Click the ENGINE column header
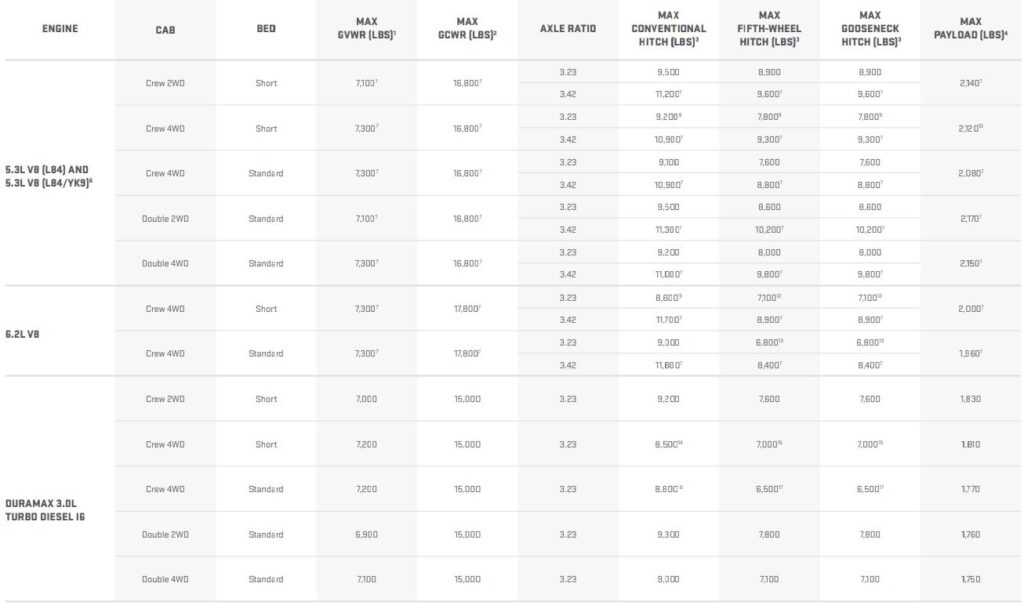 coord(60,29)
